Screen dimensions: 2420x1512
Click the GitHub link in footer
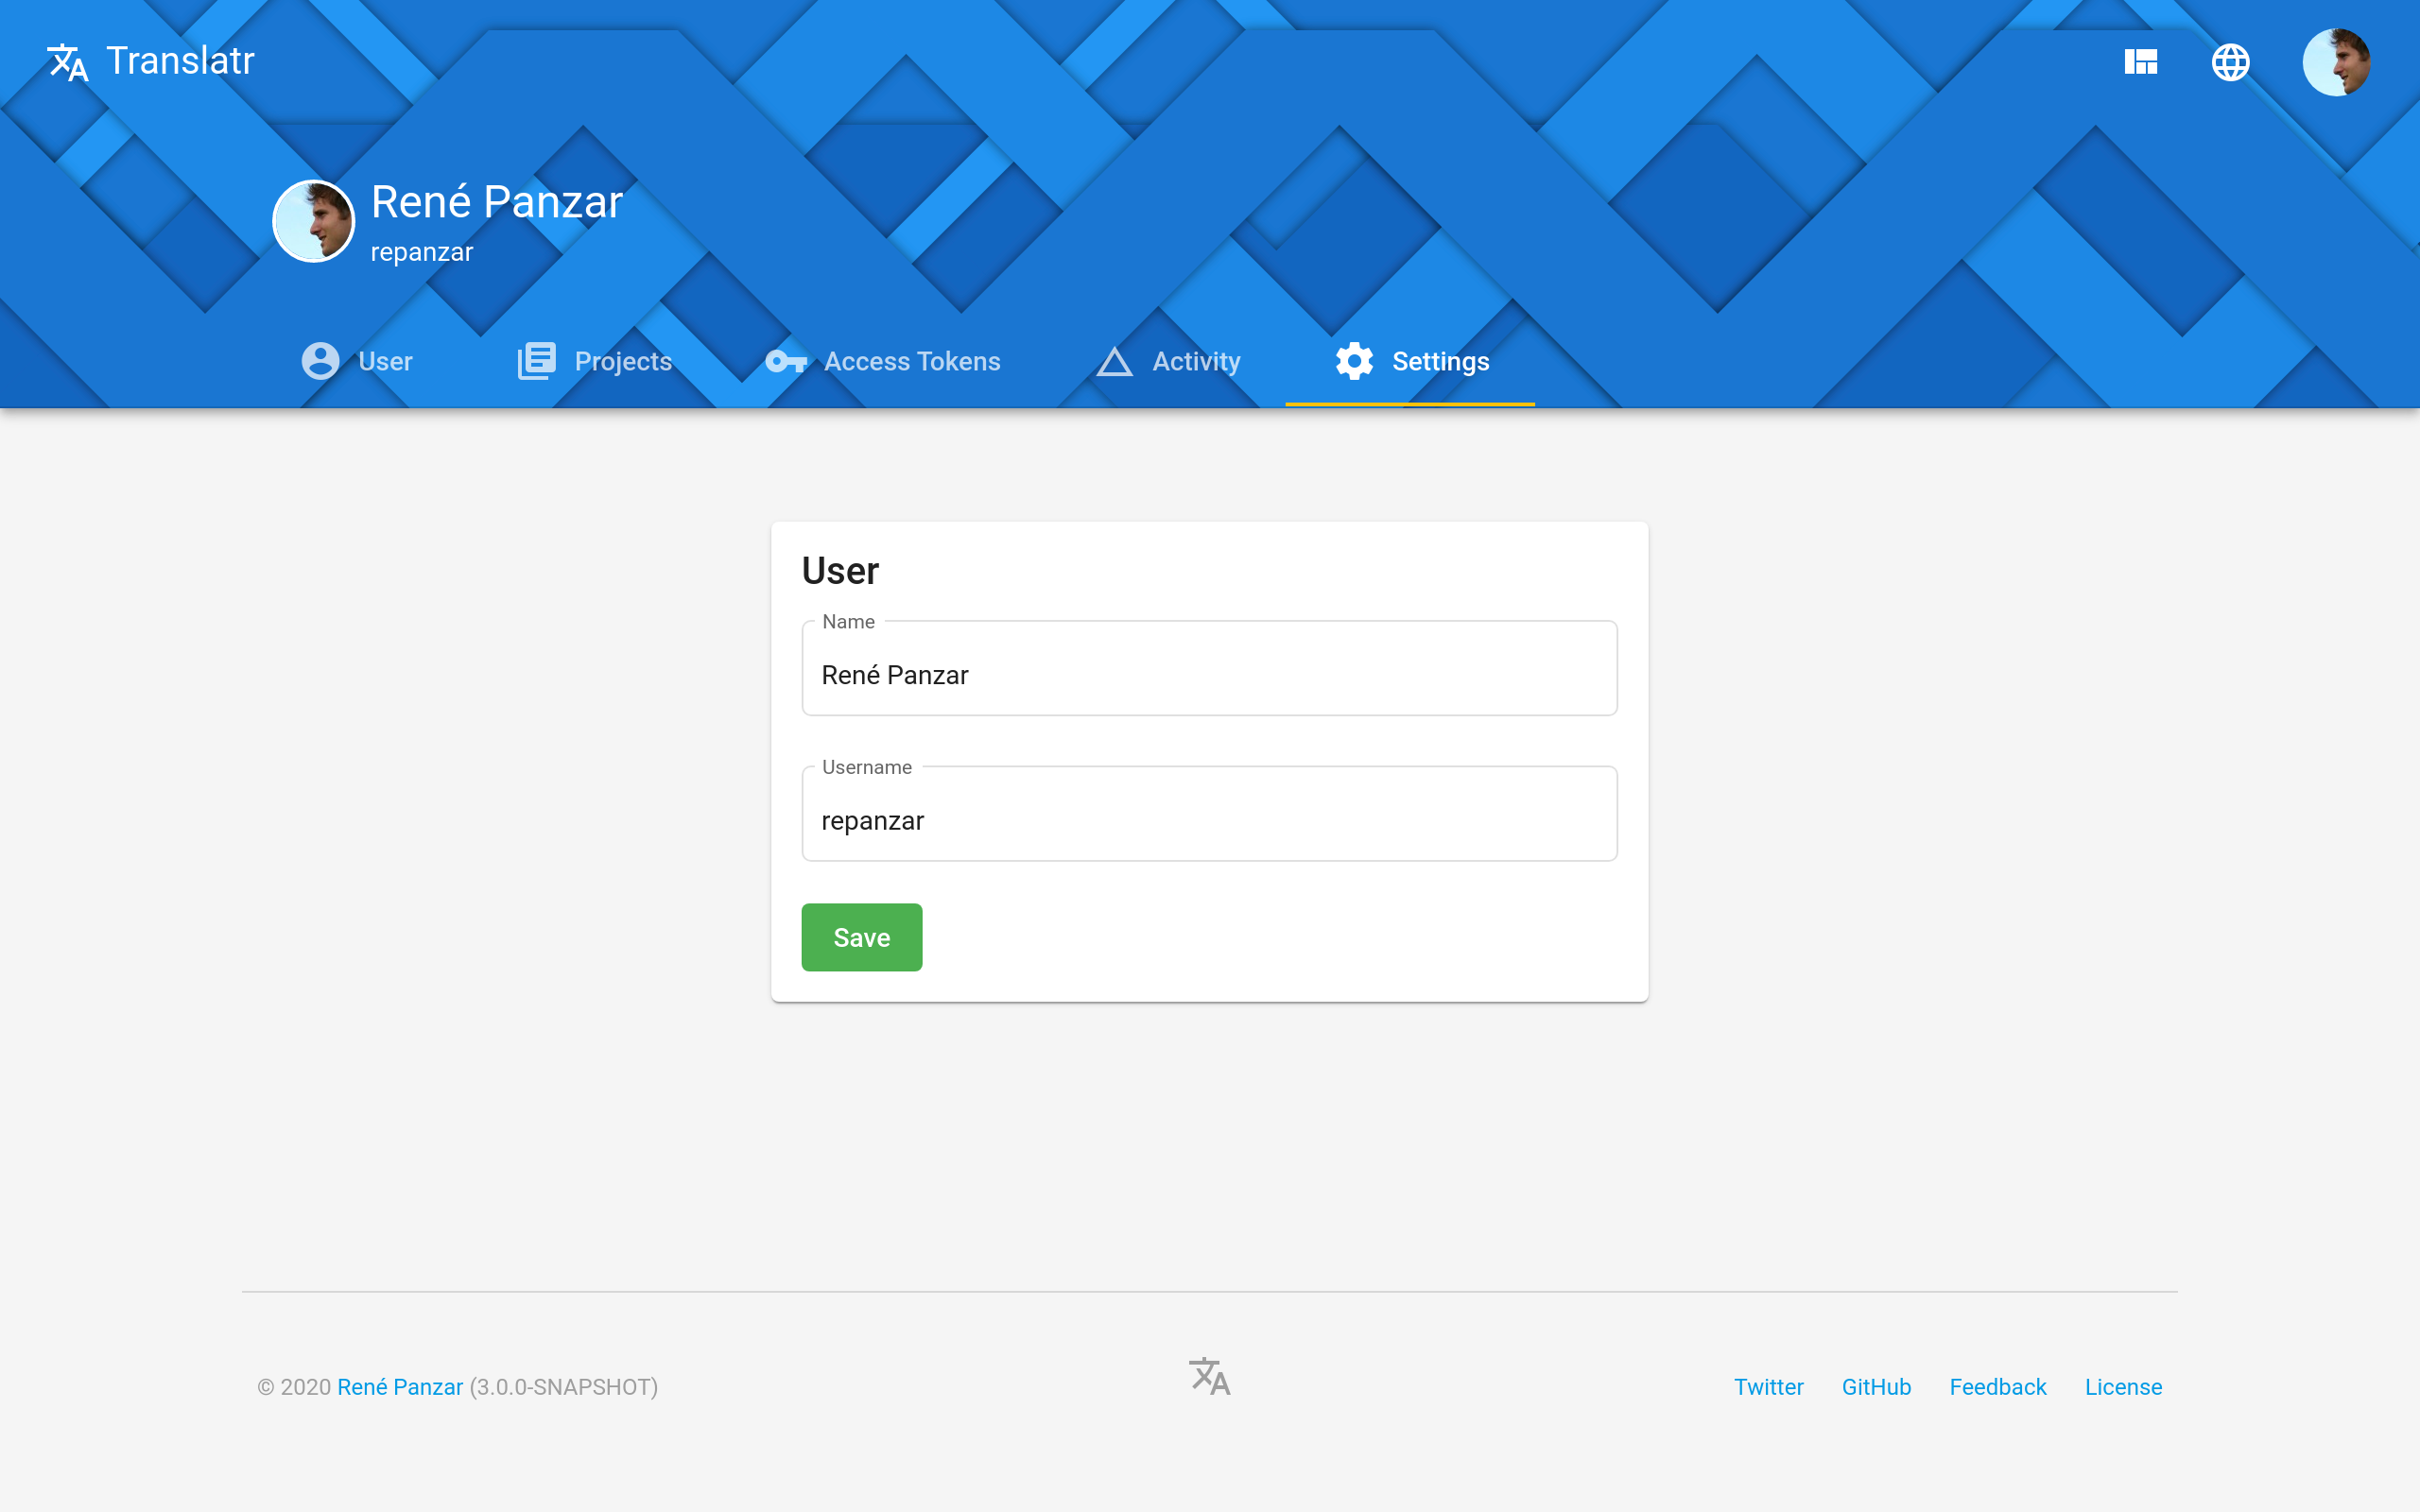[x=1878, y=1386]
